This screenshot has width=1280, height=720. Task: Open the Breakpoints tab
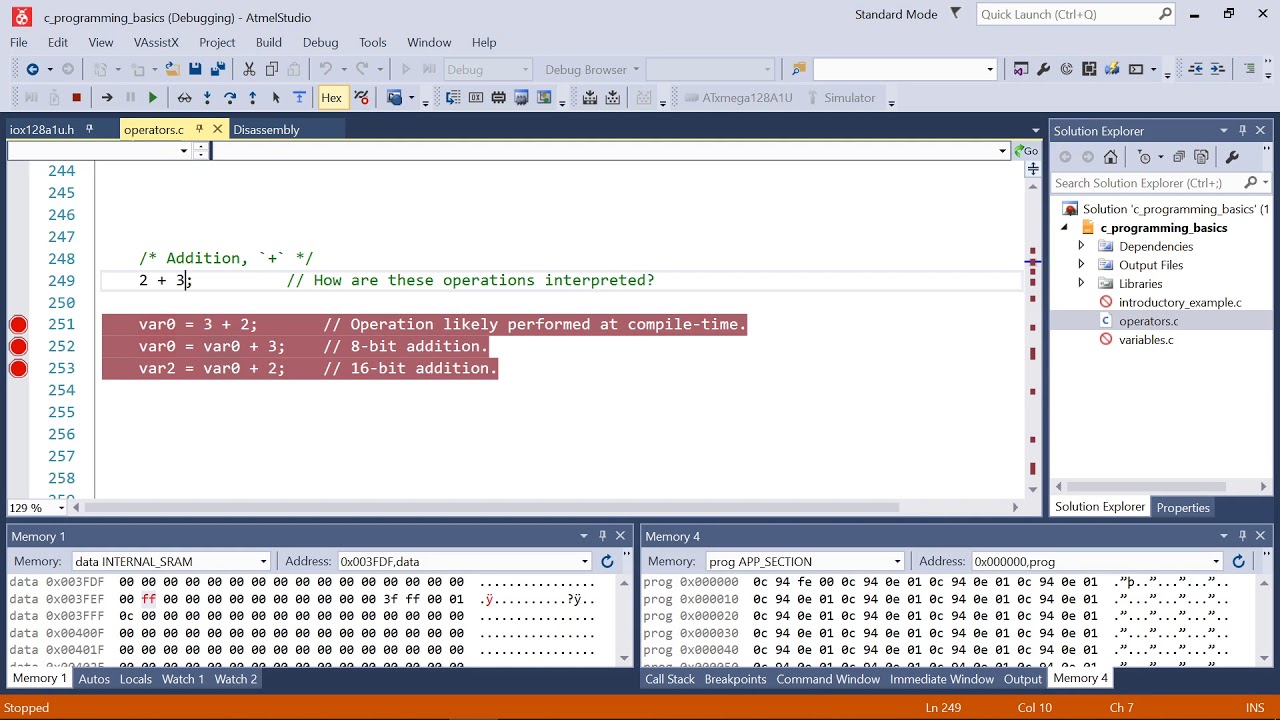pyautogui.click(x=735, y=679)
